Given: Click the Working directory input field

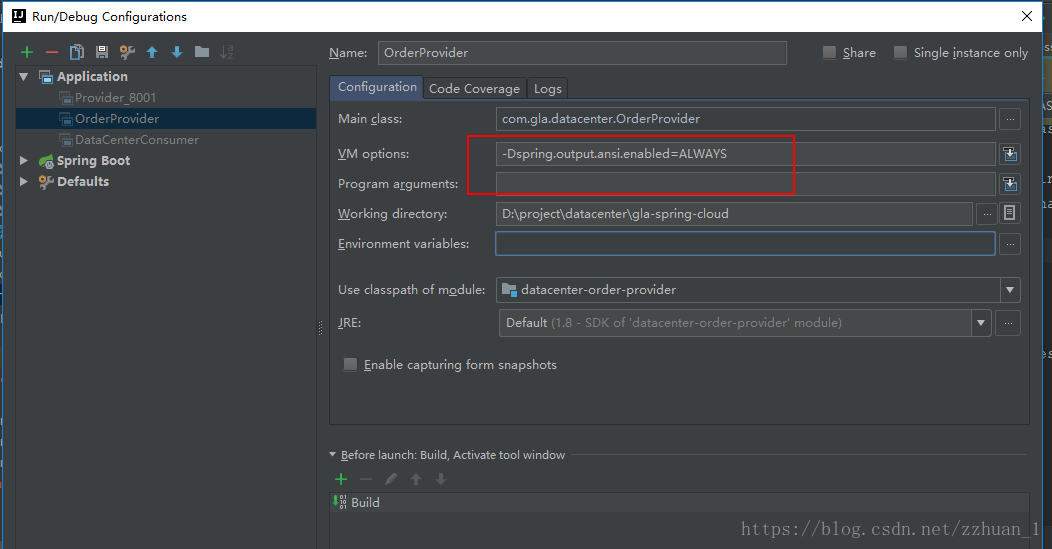Looking at the screenshot, I should click(734, 214).
